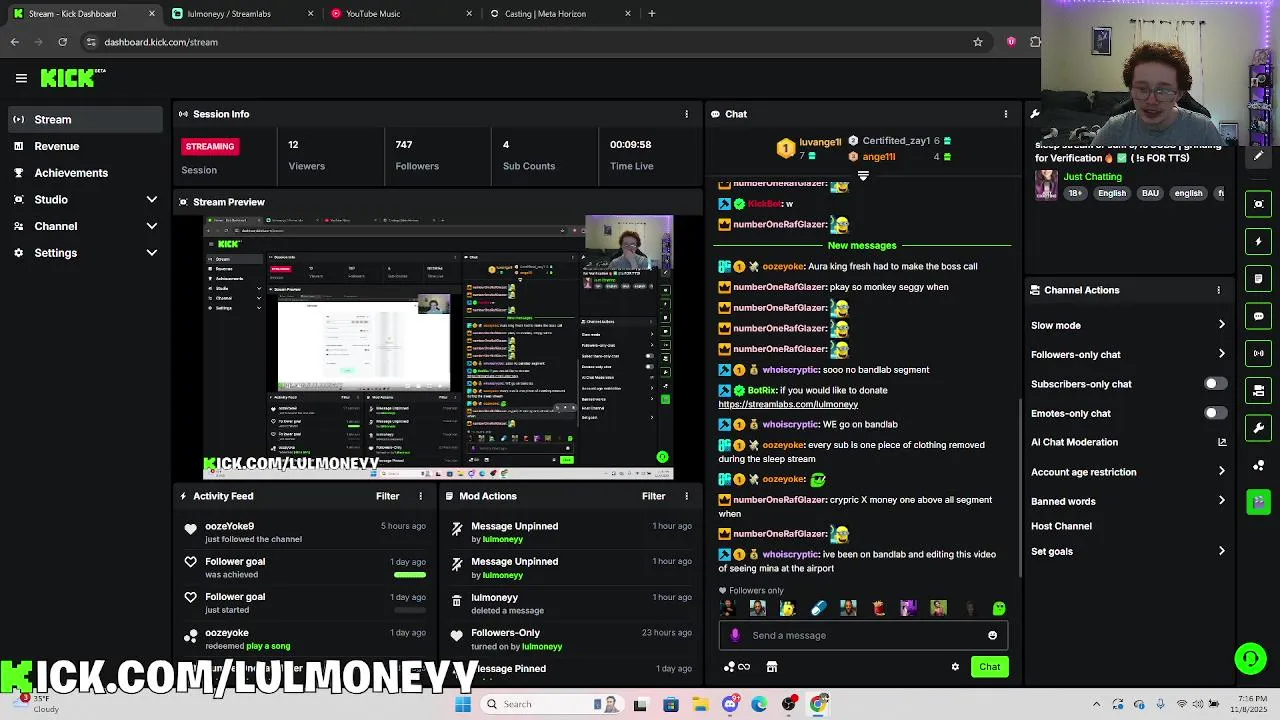
Task: Bookmark this page with the star icon
Action: (x=978, y=42)
